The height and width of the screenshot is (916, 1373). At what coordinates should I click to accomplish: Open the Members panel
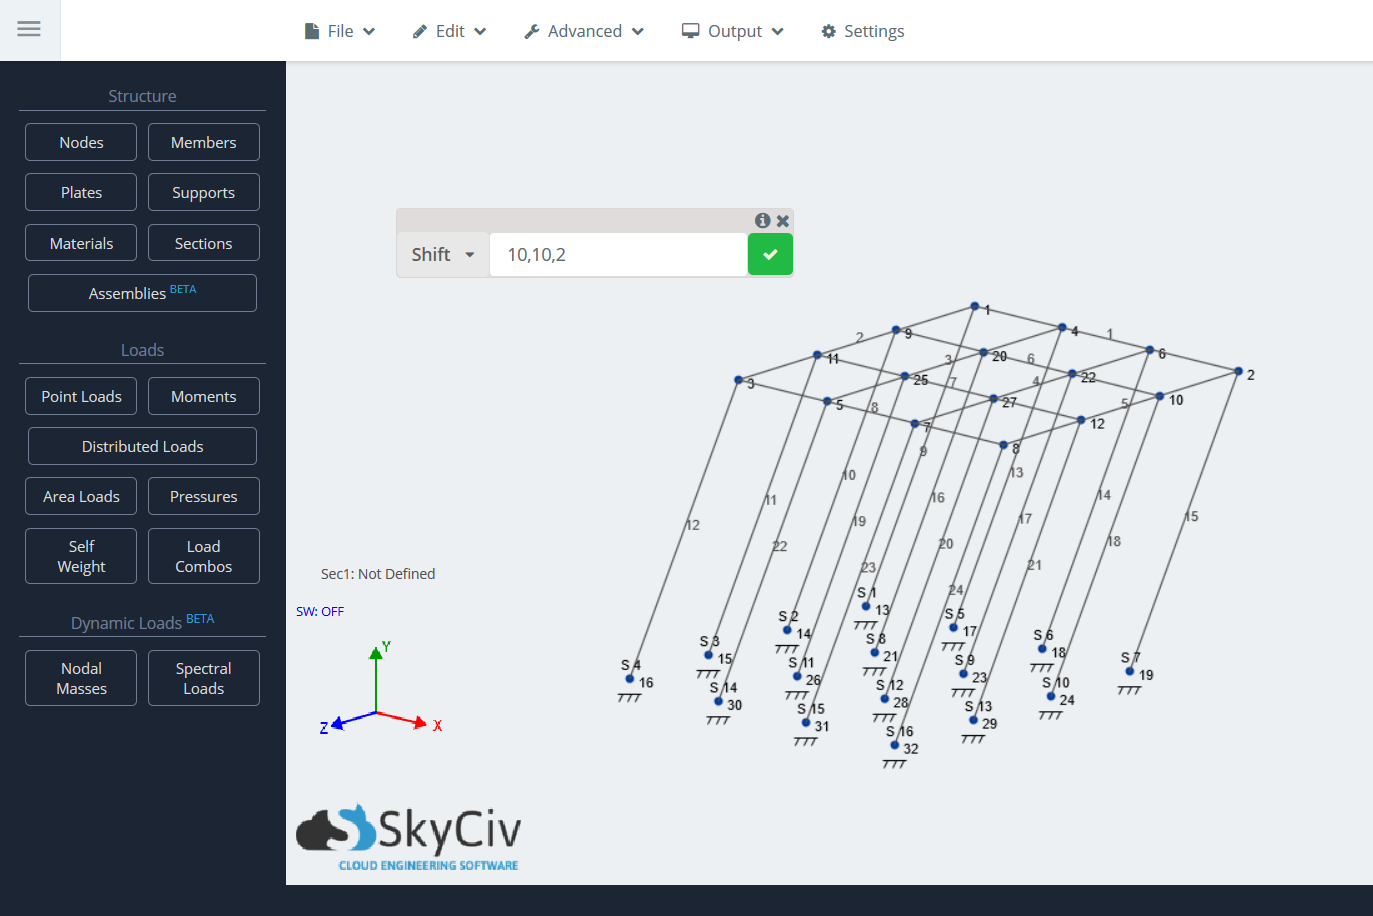click(x=204, y=142)
